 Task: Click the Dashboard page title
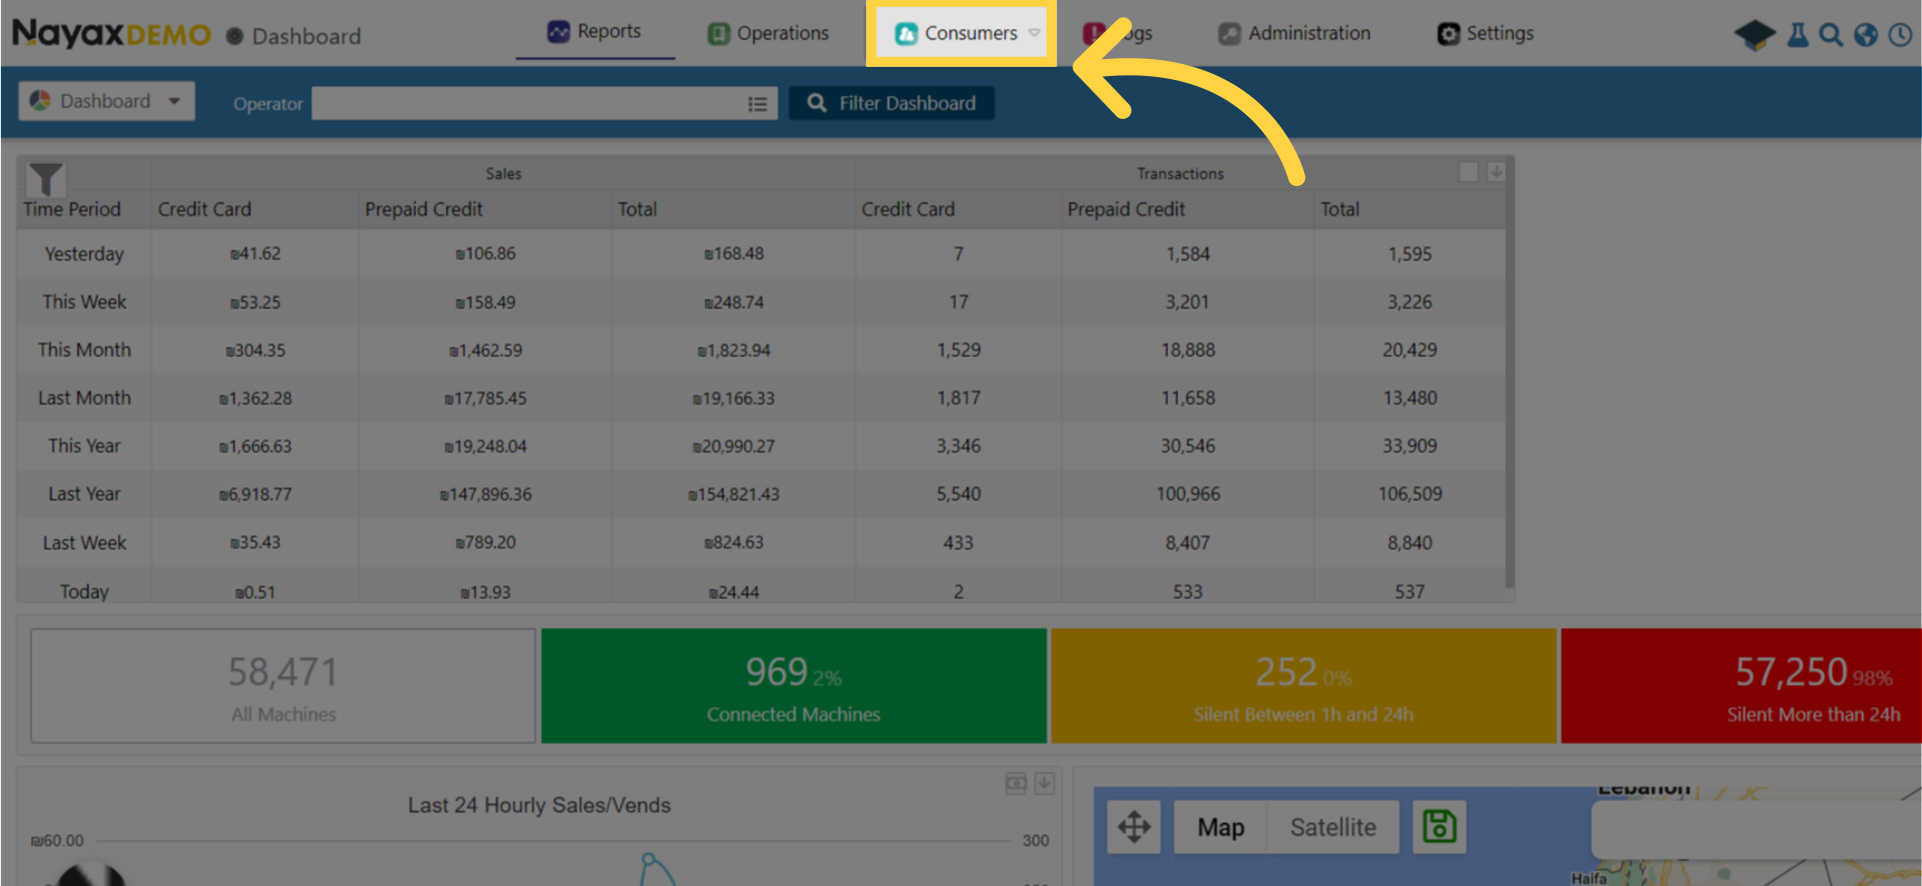coord(306,36)
